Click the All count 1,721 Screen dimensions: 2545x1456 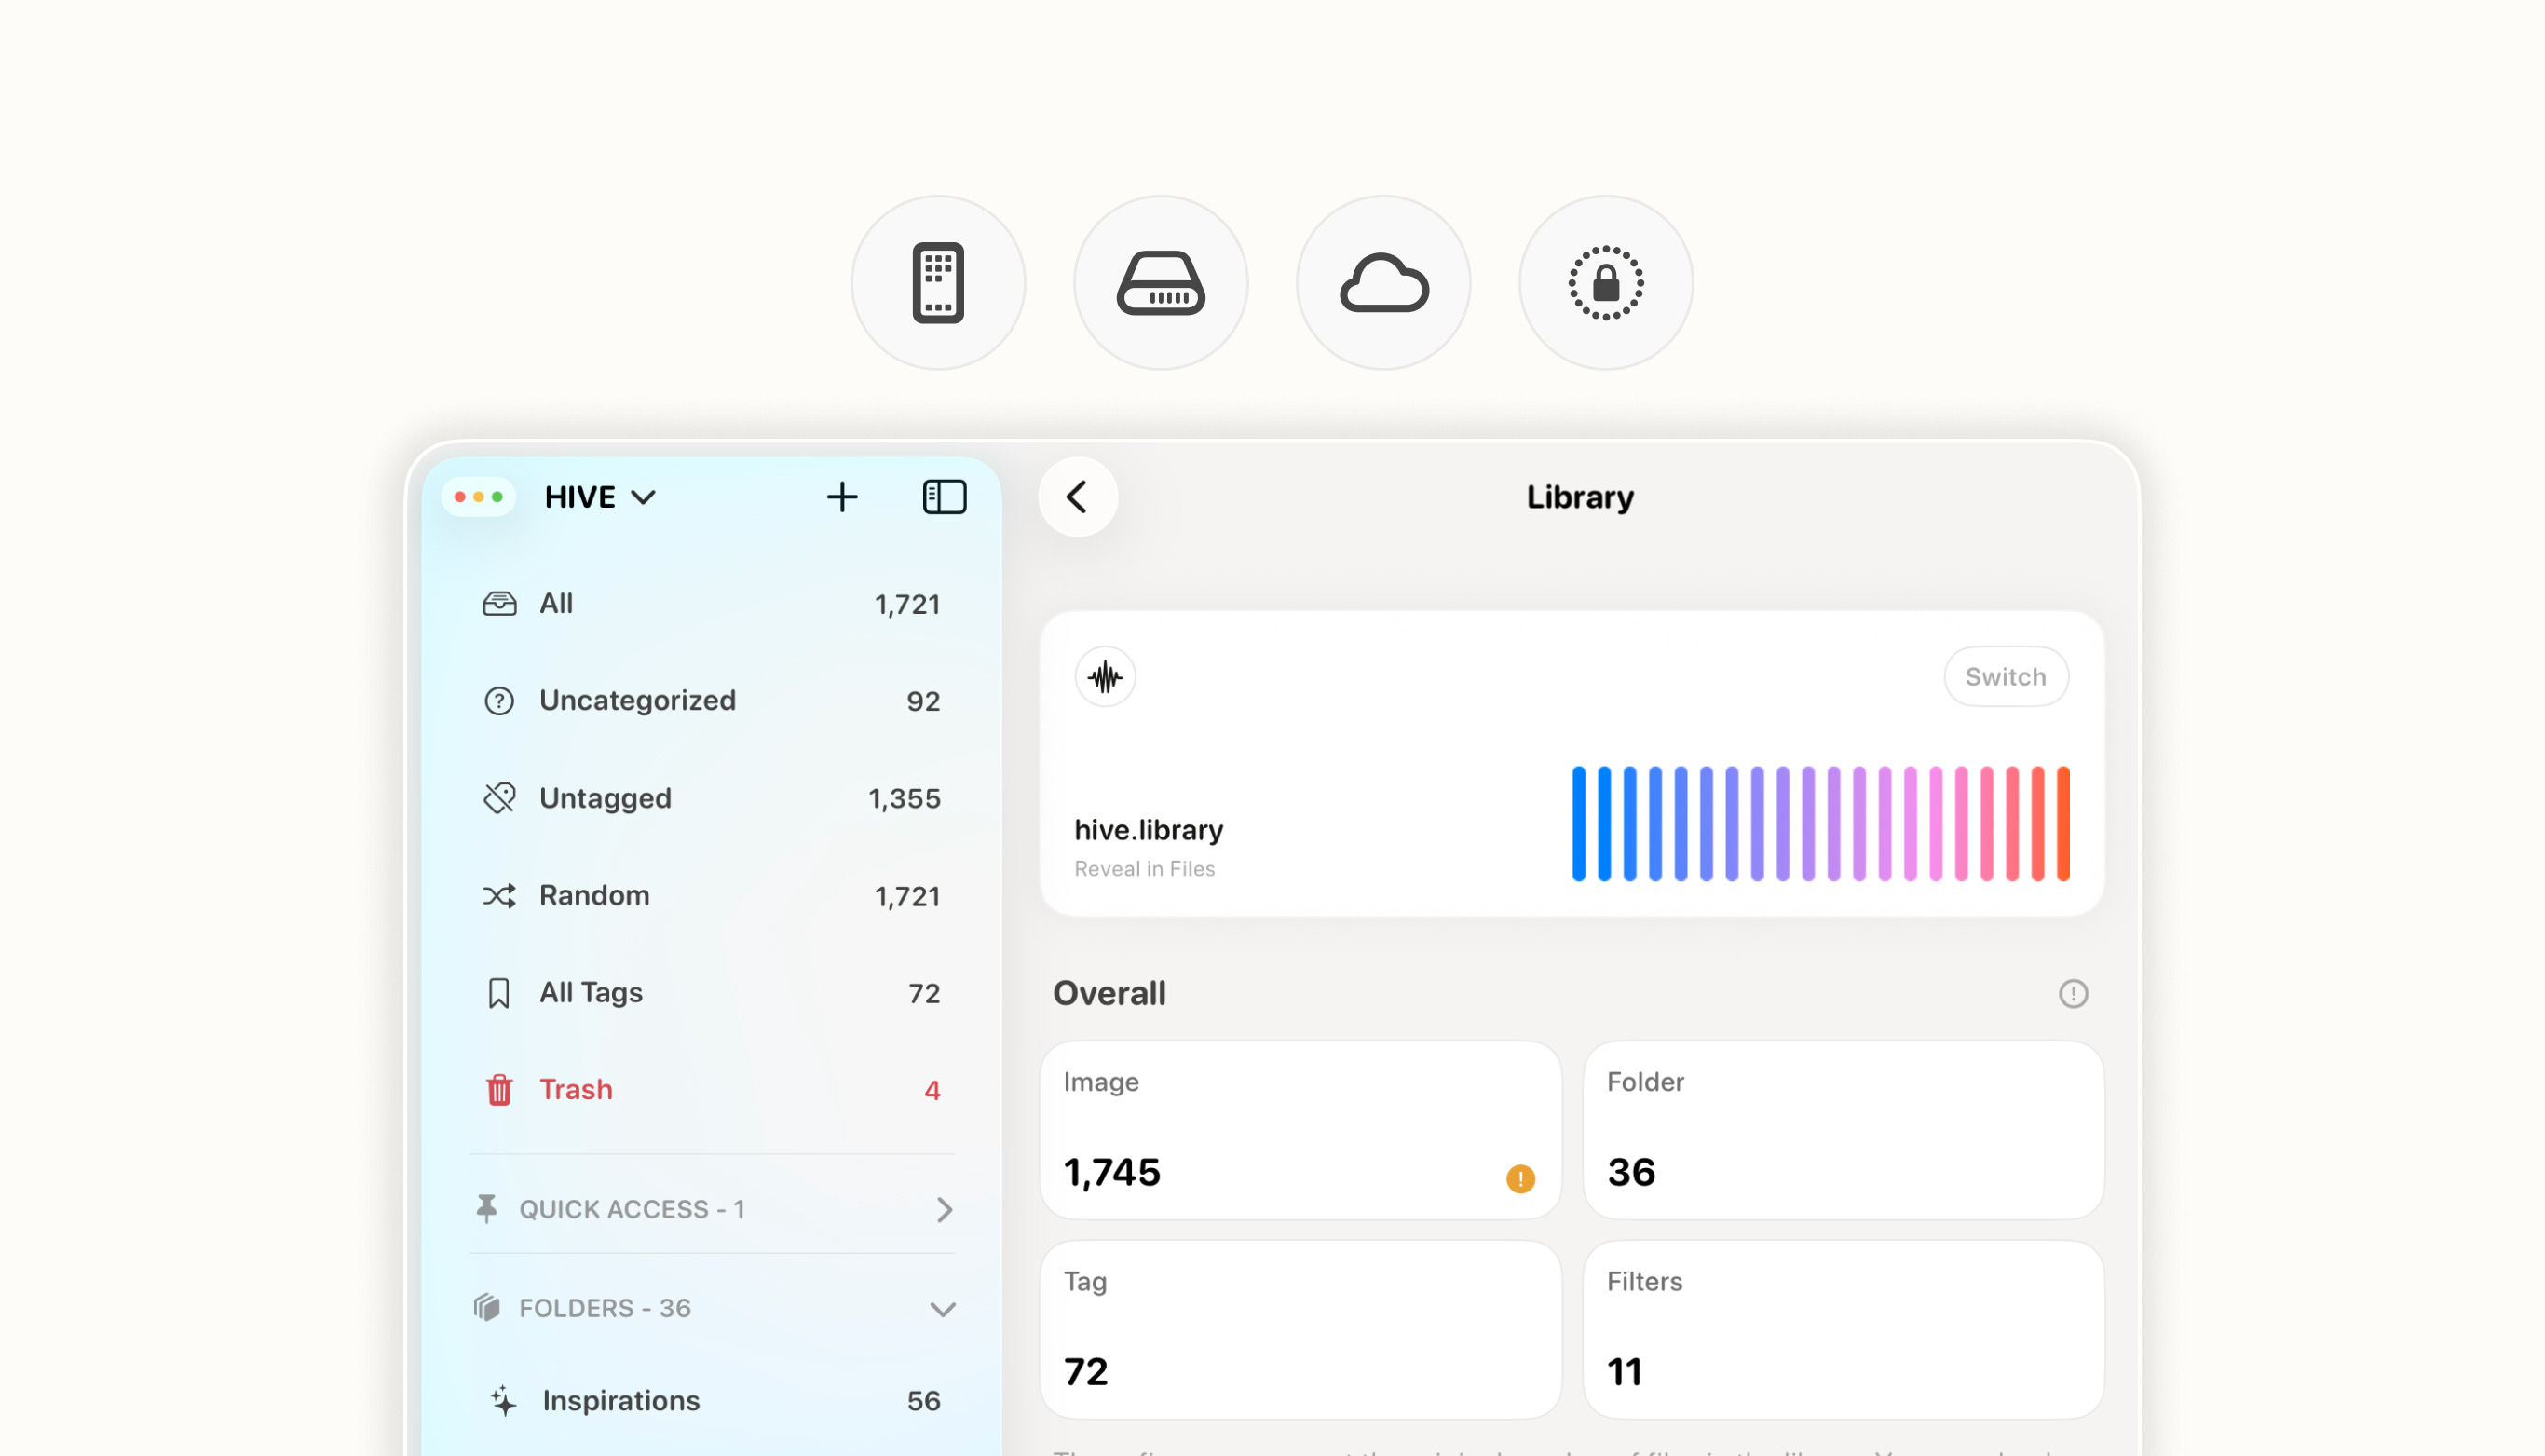pos(907,604)
